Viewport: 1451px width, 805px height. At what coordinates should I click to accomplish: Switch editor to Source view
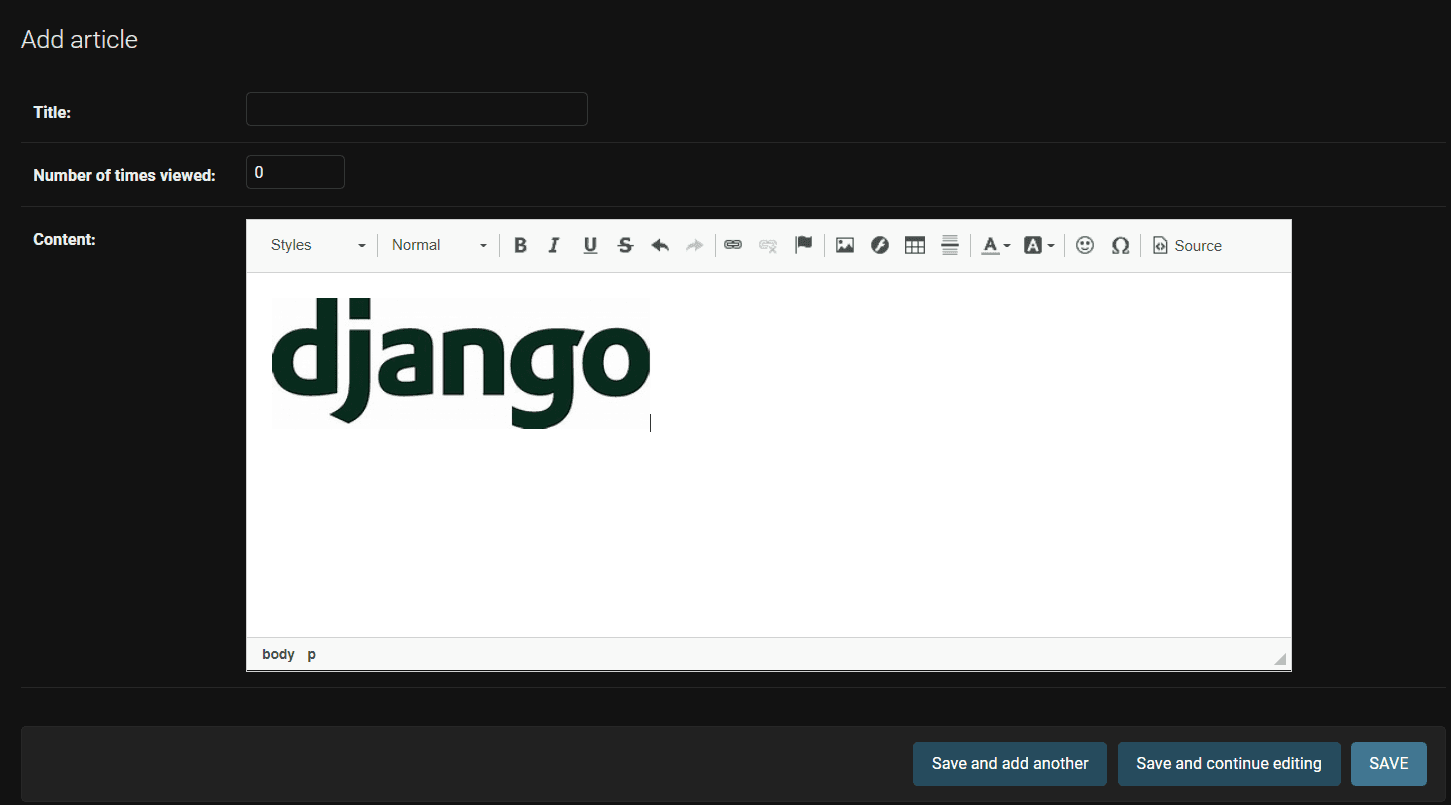coord(1187,246)
